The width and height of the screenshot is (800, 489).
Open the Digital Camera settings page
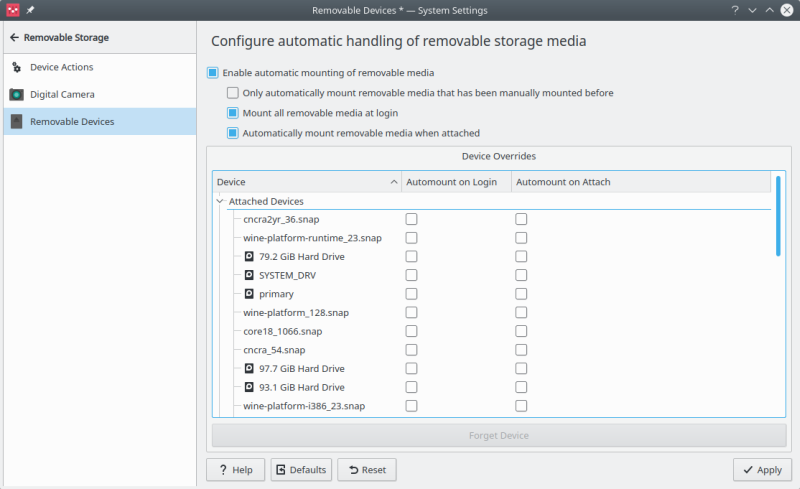pos(62,94)
